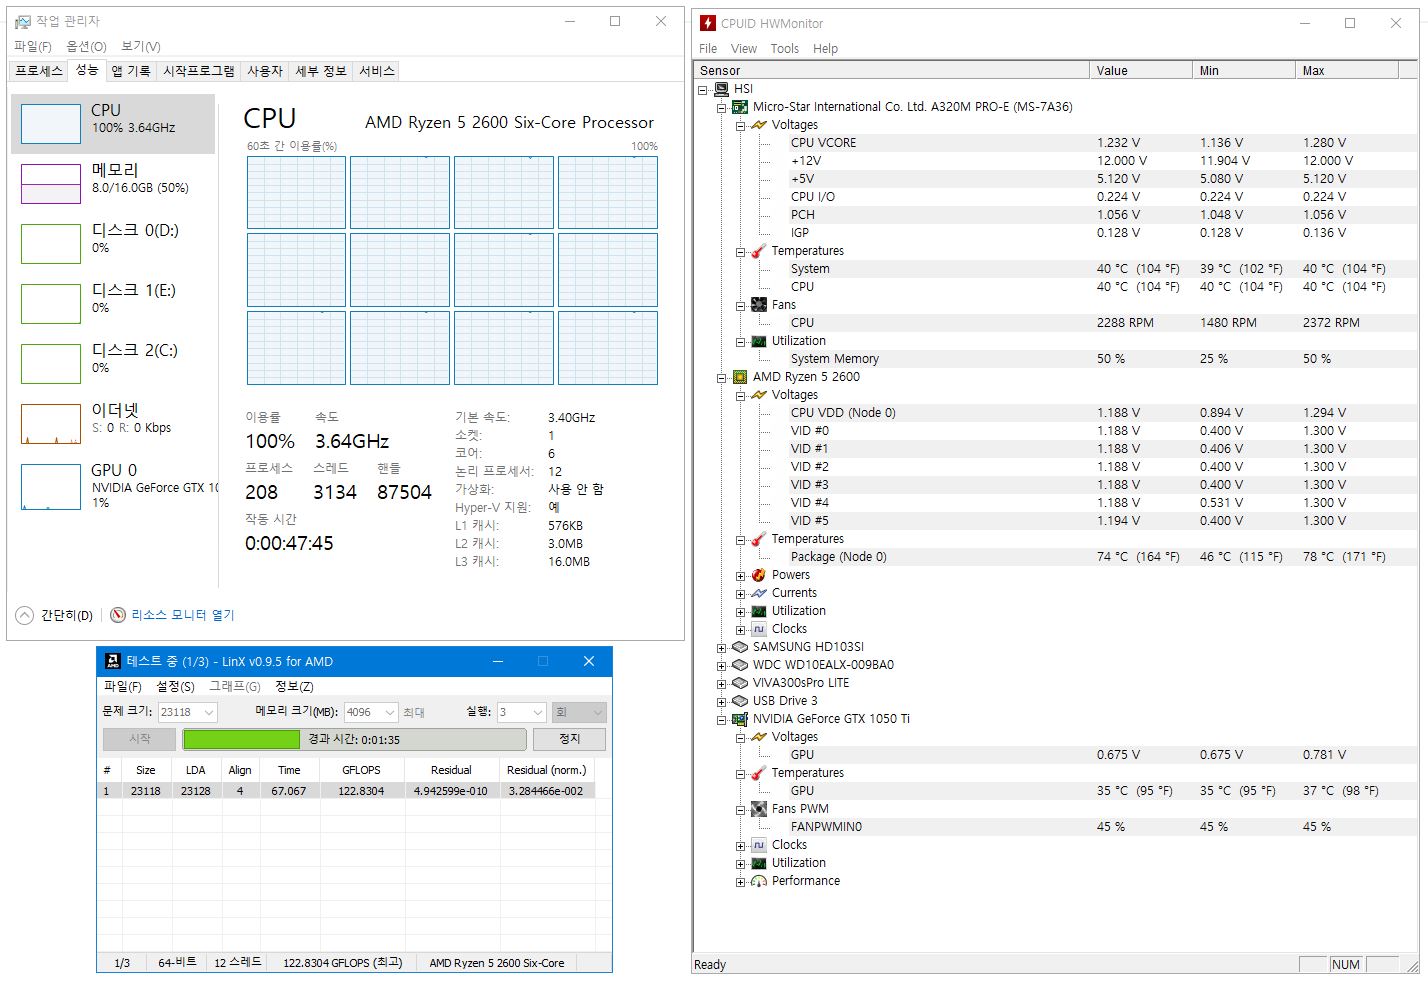Click the WDC WD10EALX drive icon
This screenshot has height=986, width=1428.
pos(740,665)
